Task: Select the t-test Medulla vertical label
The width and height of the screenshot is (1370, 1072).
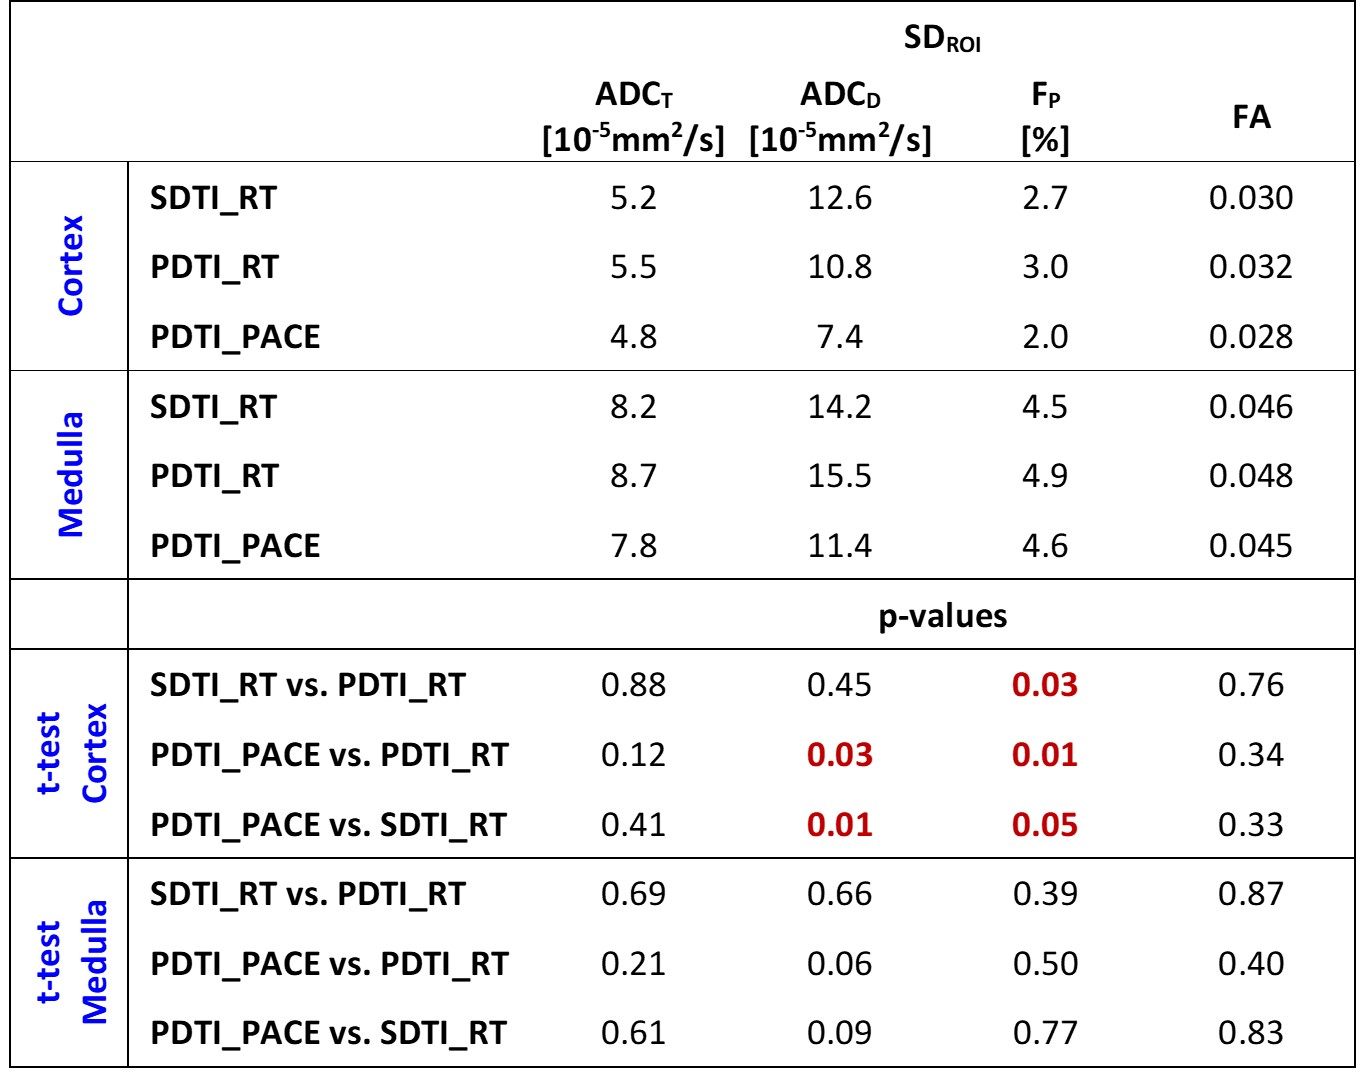Action: click(x=71, y=962)
